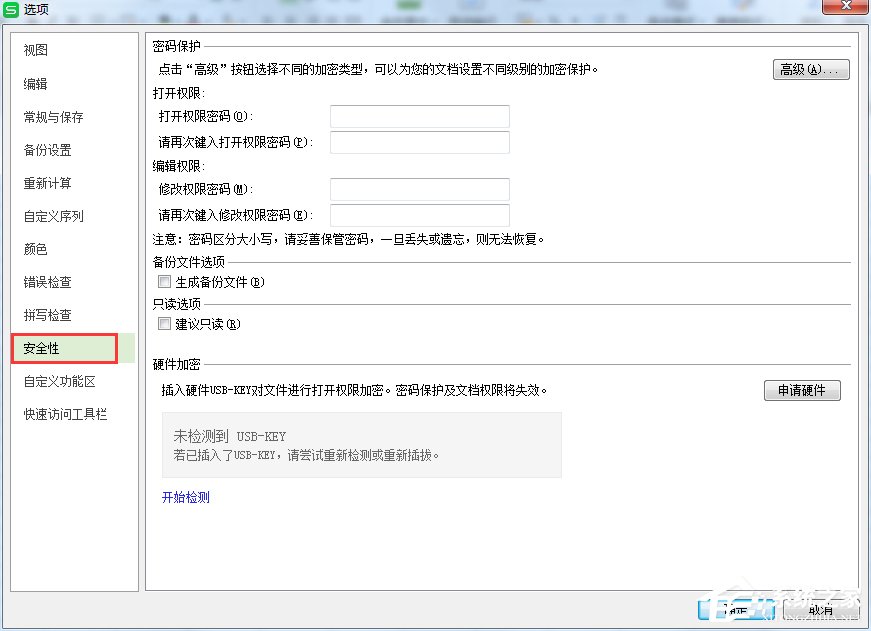Enable the 建议只读 checkbox
Viewport: 871px width, 631px height.
pyautogui.click(x=164, y=323)
